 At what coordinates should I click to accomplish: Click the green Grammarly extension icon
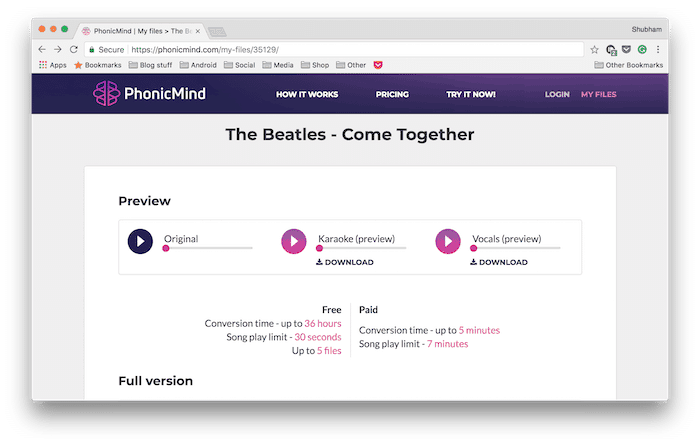(642, 49)
